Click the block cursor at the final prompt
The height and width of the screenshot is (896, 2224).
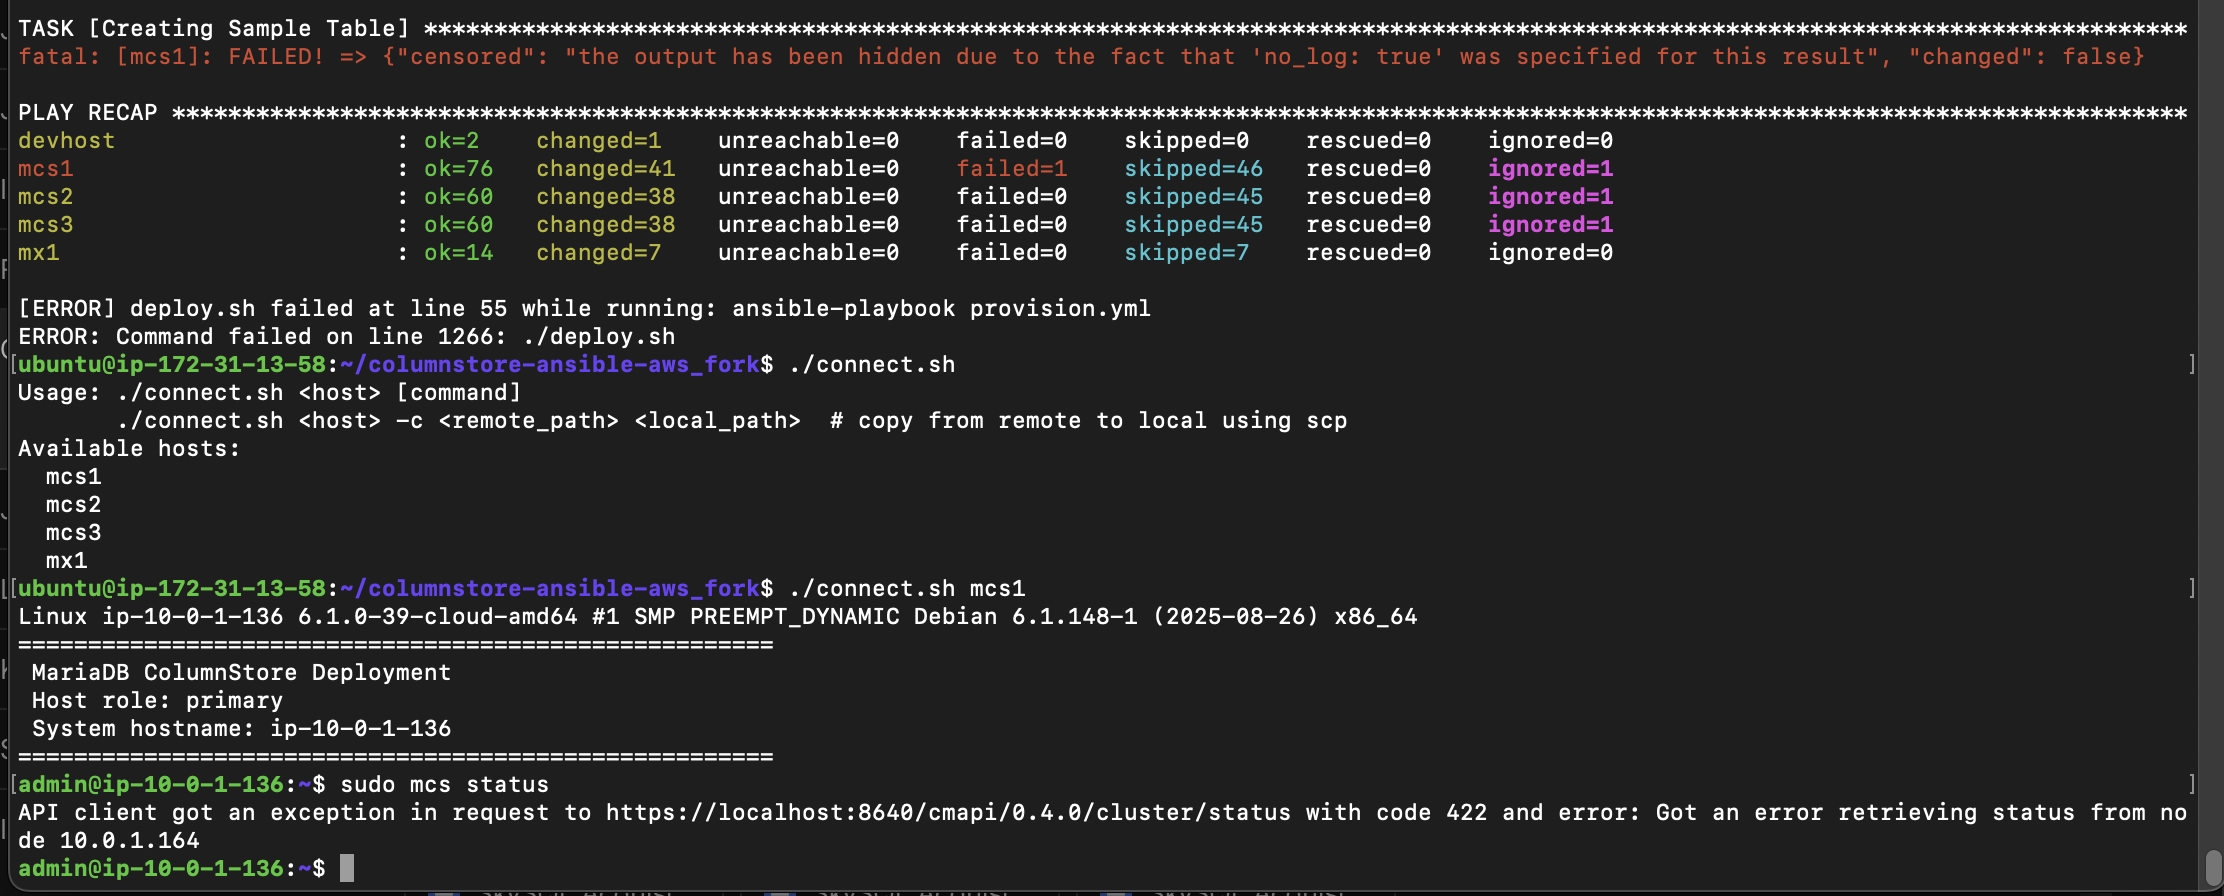(x=347, y=868)
